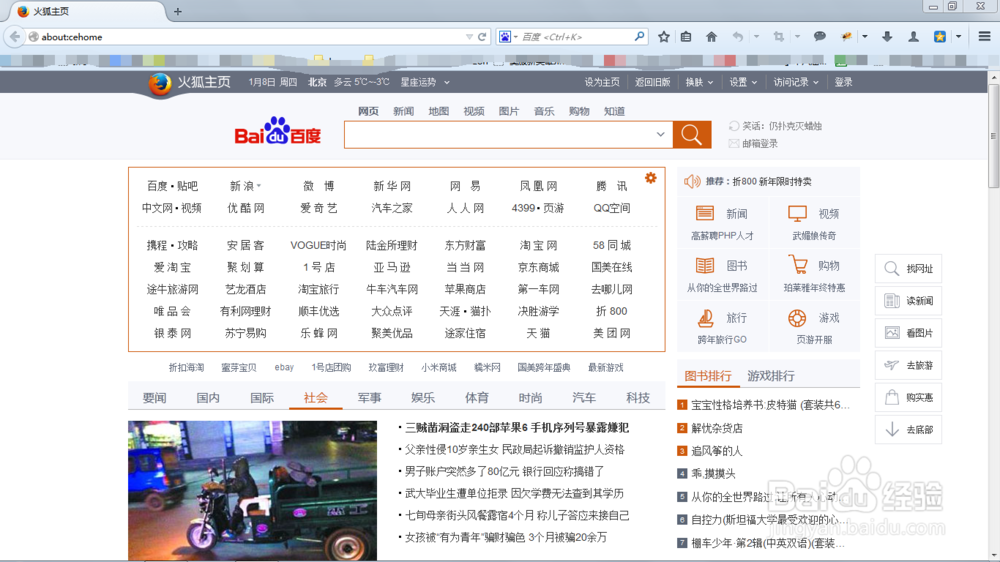
Task: Open the URL bar history dropdown
Action: (469, 37)
